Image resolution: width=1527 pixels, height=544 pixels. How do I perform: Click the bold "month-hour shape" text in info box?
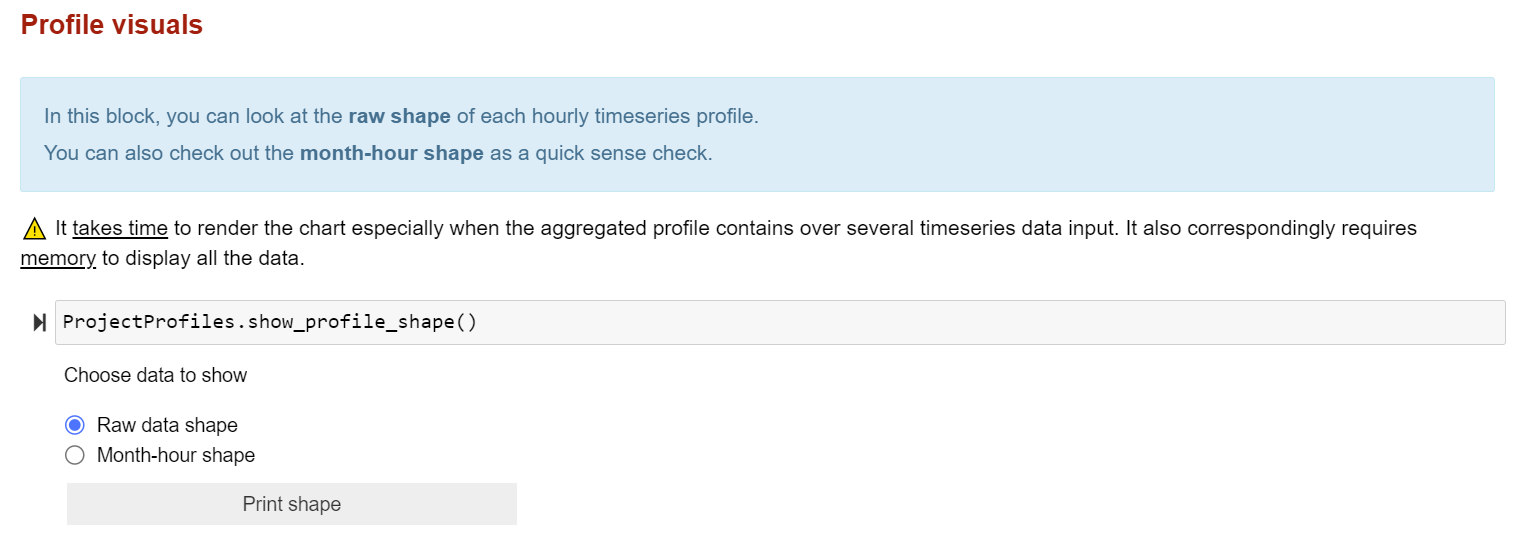(x=392, y=154)
